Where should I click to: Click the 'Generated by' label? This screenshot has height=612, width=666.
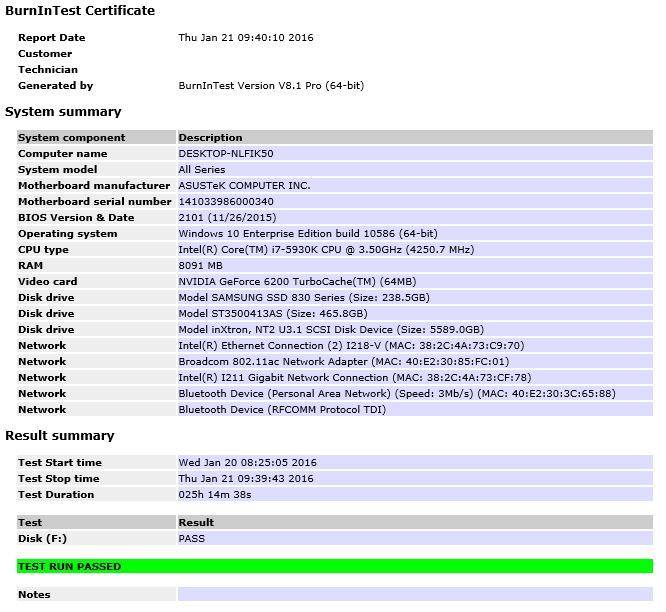pyautogui.click(x=56, y=86)
